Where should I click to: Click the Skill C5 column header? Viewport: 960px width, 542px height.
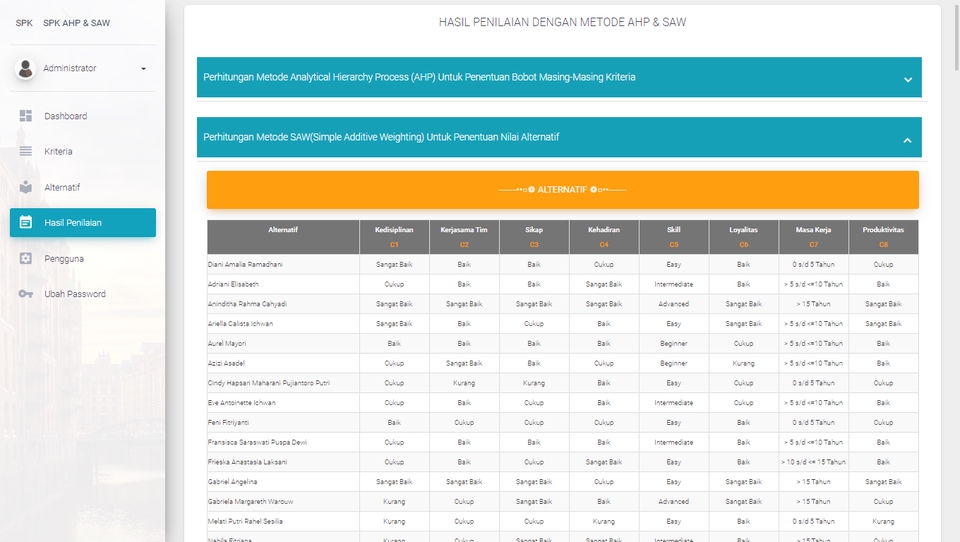[x=673, y=237]
